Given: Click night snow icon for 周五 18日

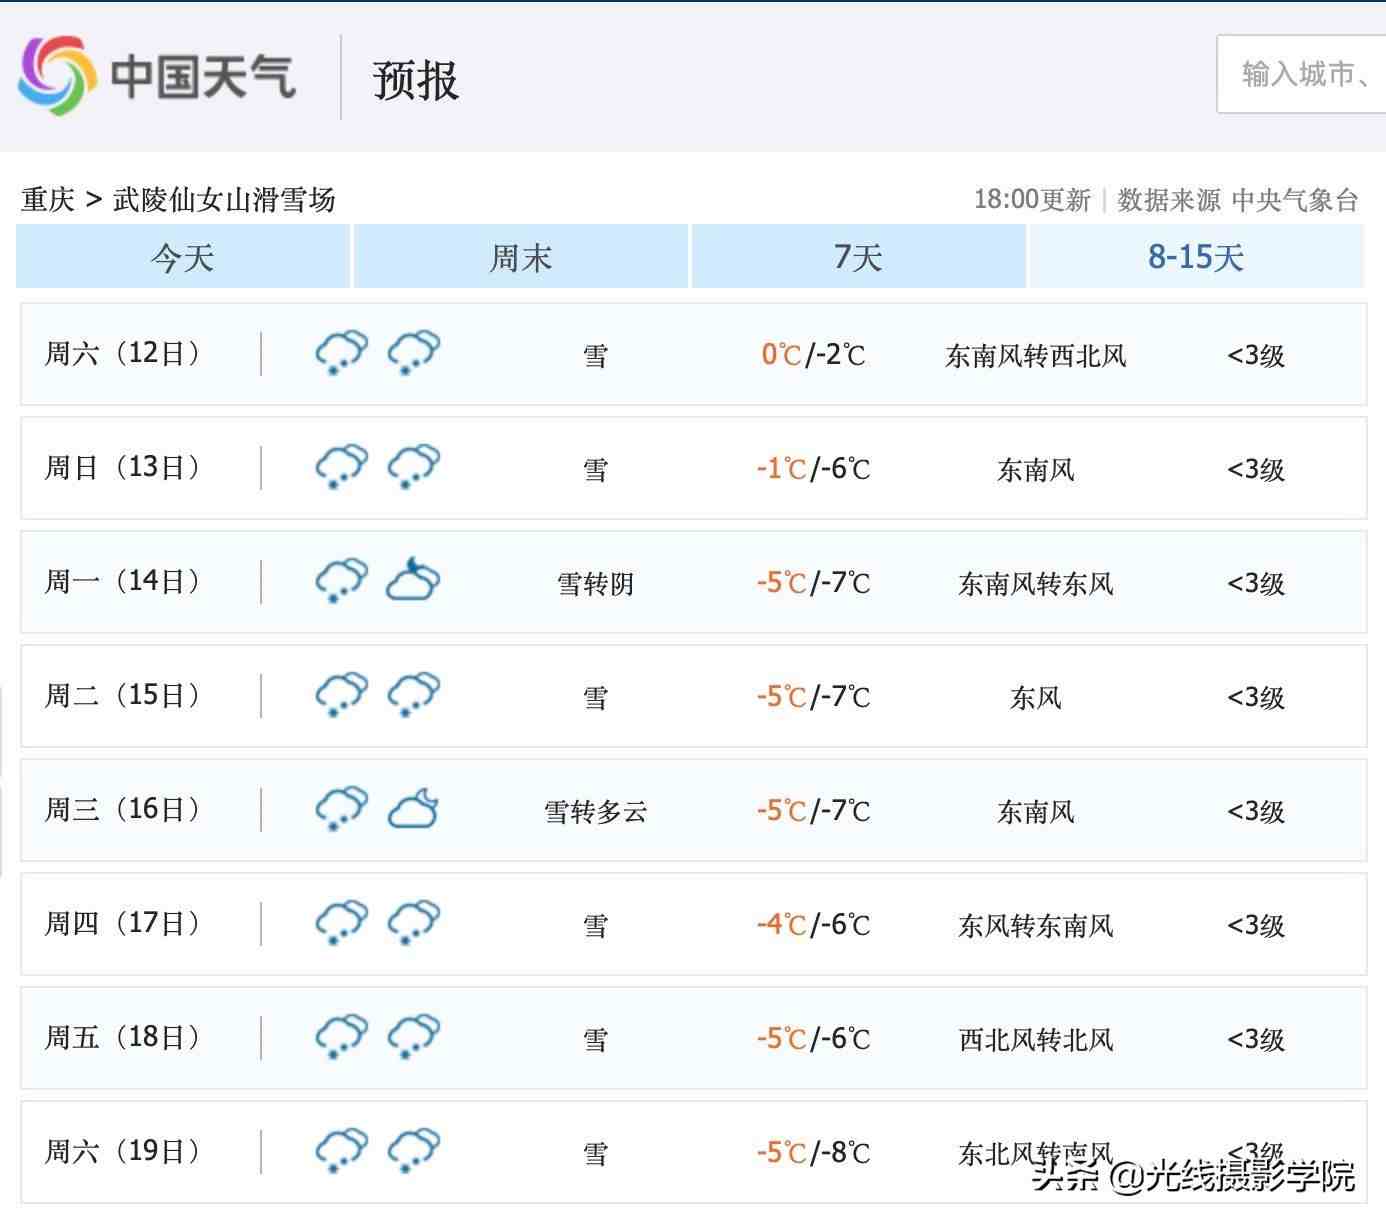Looking at the screenshot, I should (414, 1037).
